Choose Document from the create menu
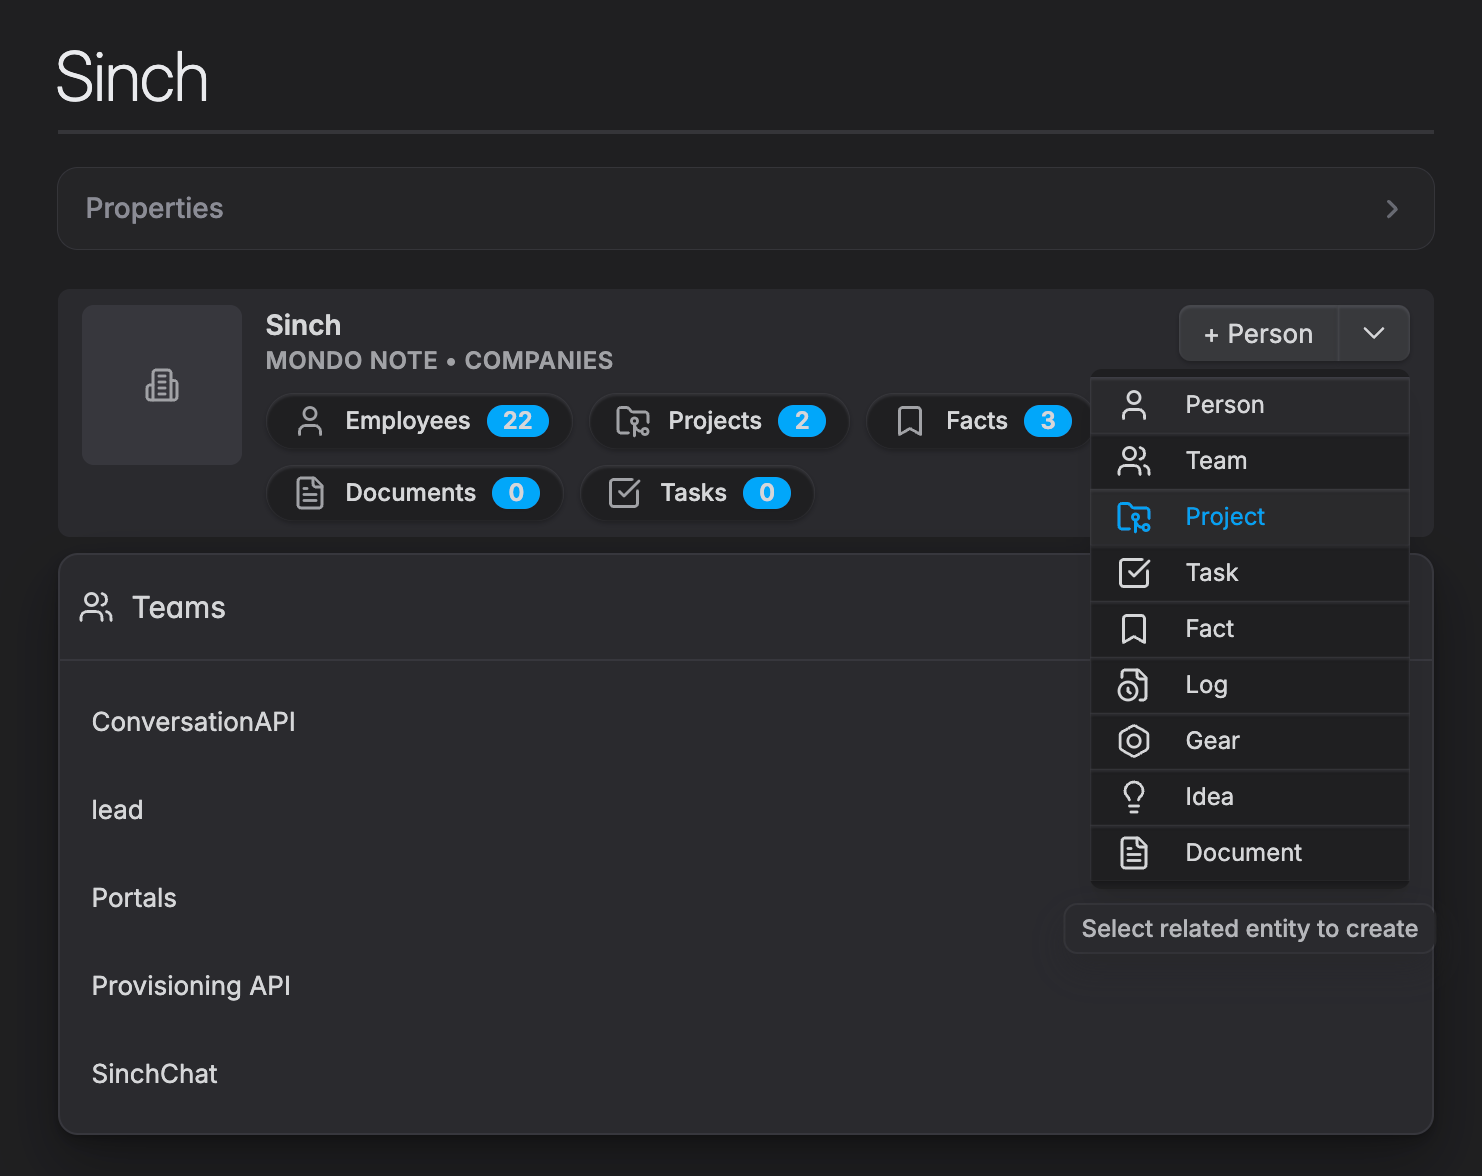This screenshot has width=1482, height=1176. coord(1250,853)
